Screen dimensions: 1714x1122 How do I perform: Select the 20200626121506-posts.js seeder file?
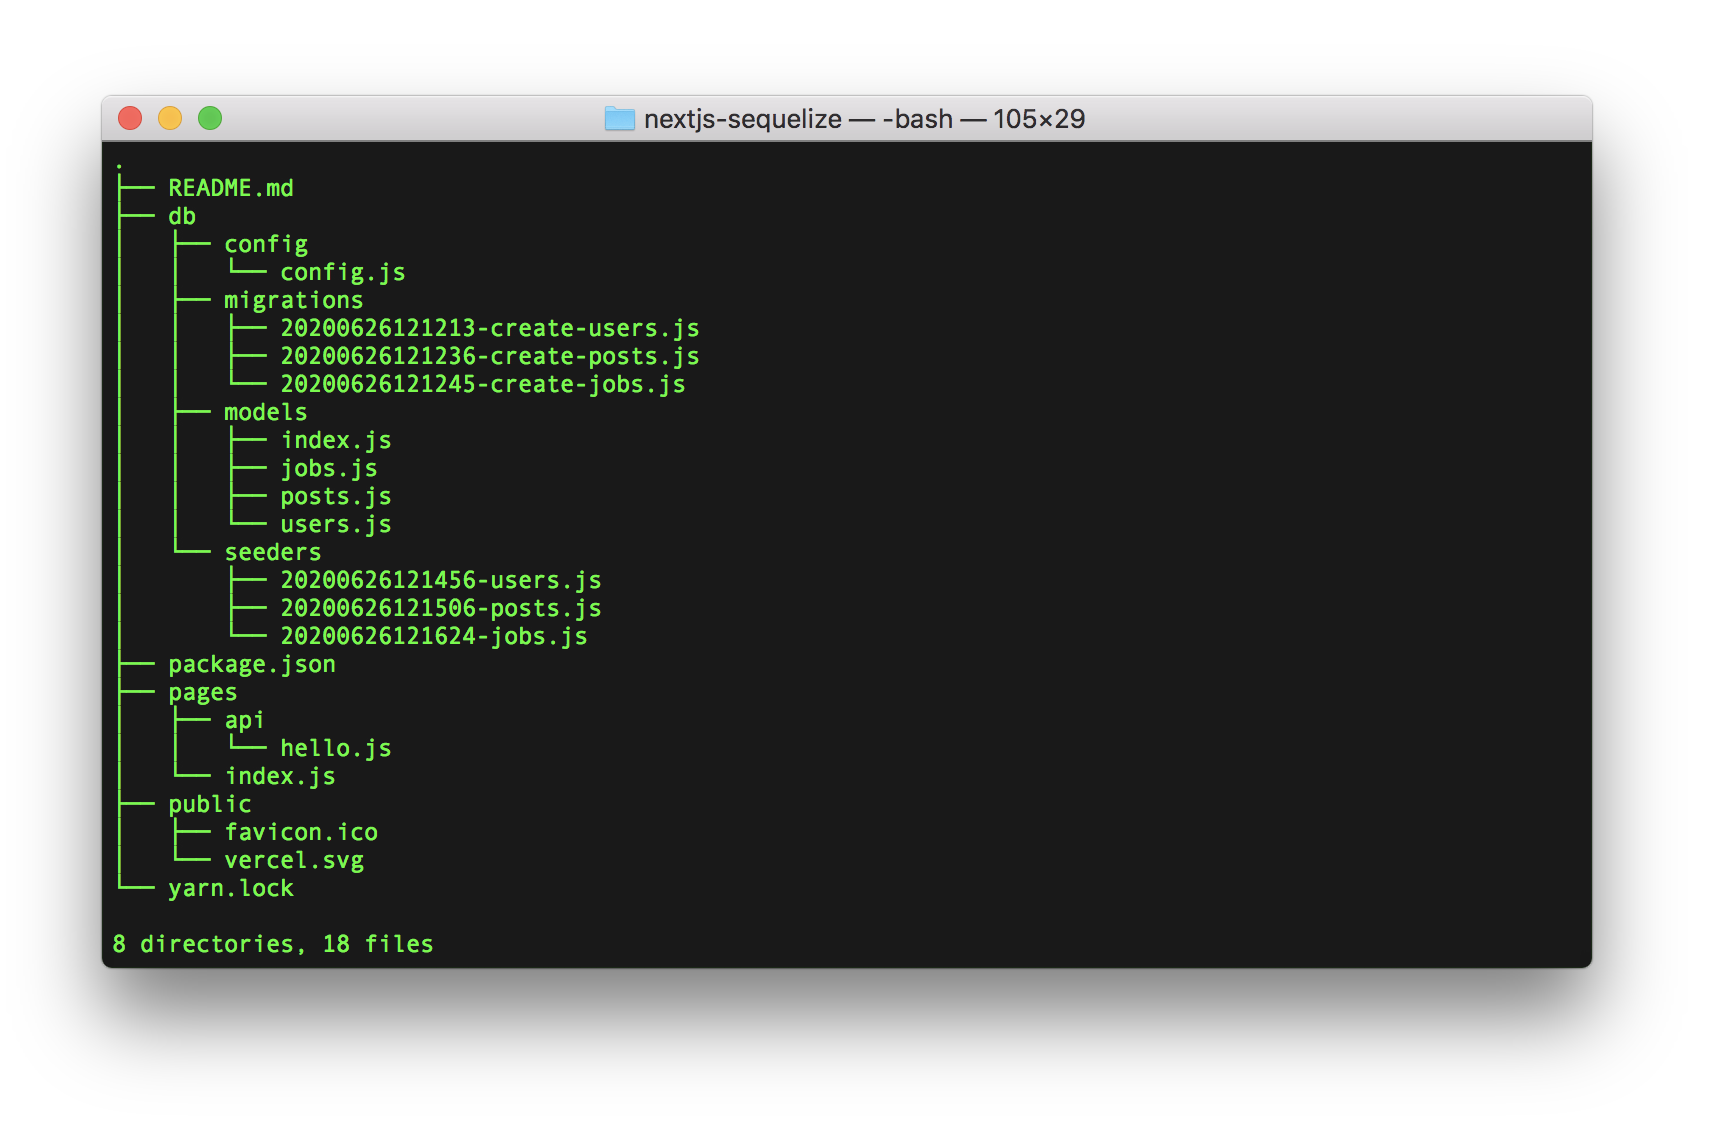pos(441,608)
